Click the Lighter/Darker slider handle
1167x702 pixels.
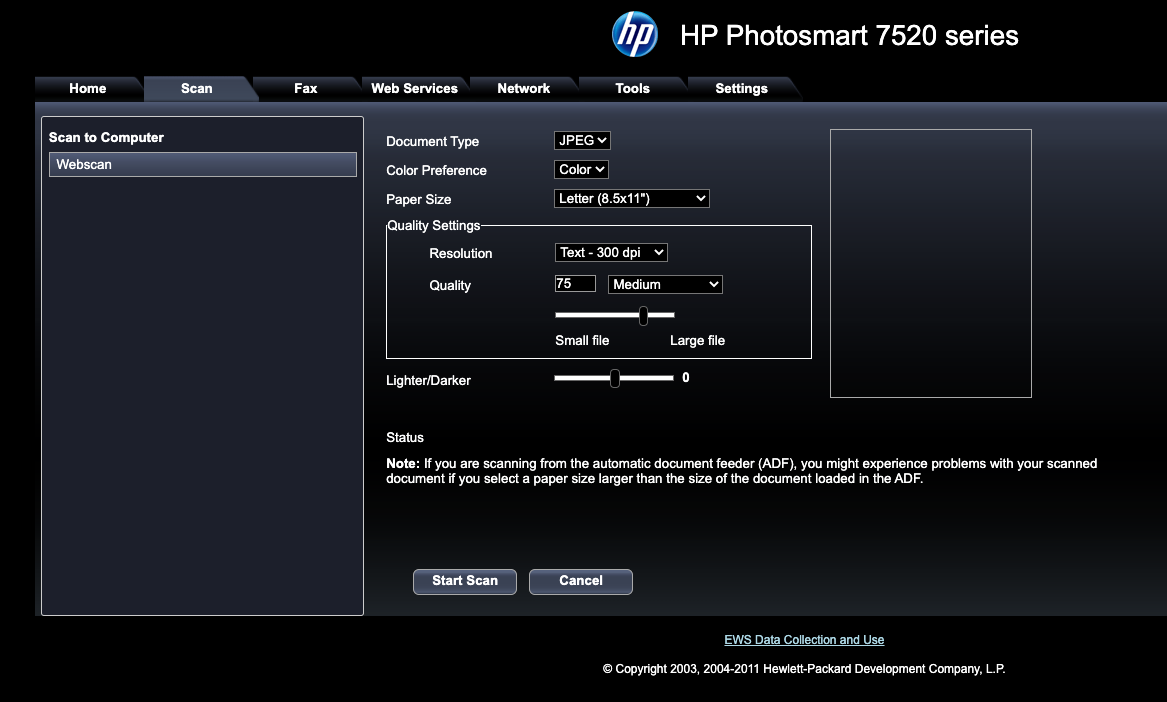[615, 378]
